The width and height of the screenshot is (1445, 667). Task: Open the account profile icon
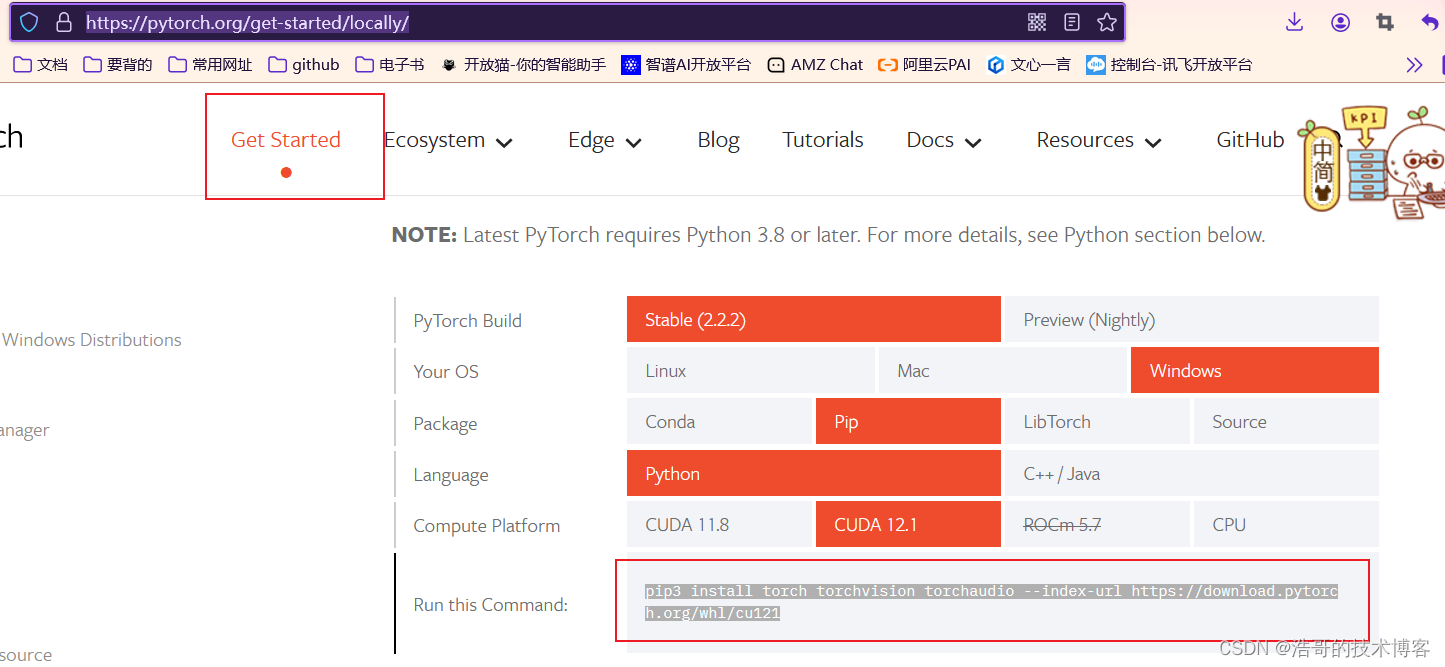click(1340, 22)
